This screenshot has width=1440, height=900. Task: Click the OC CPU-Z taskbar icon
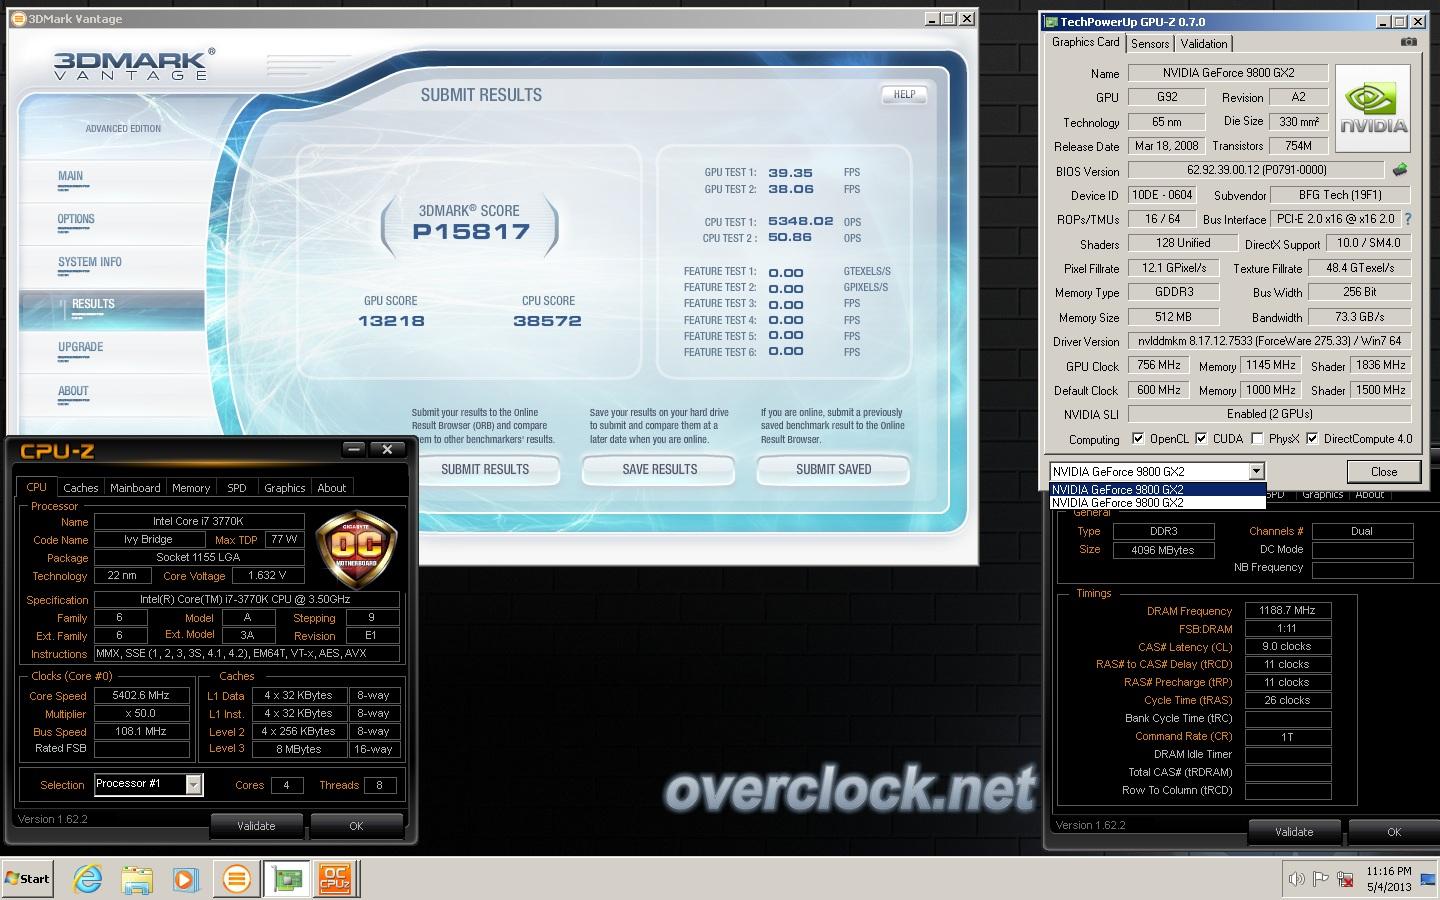click(334, 879)
